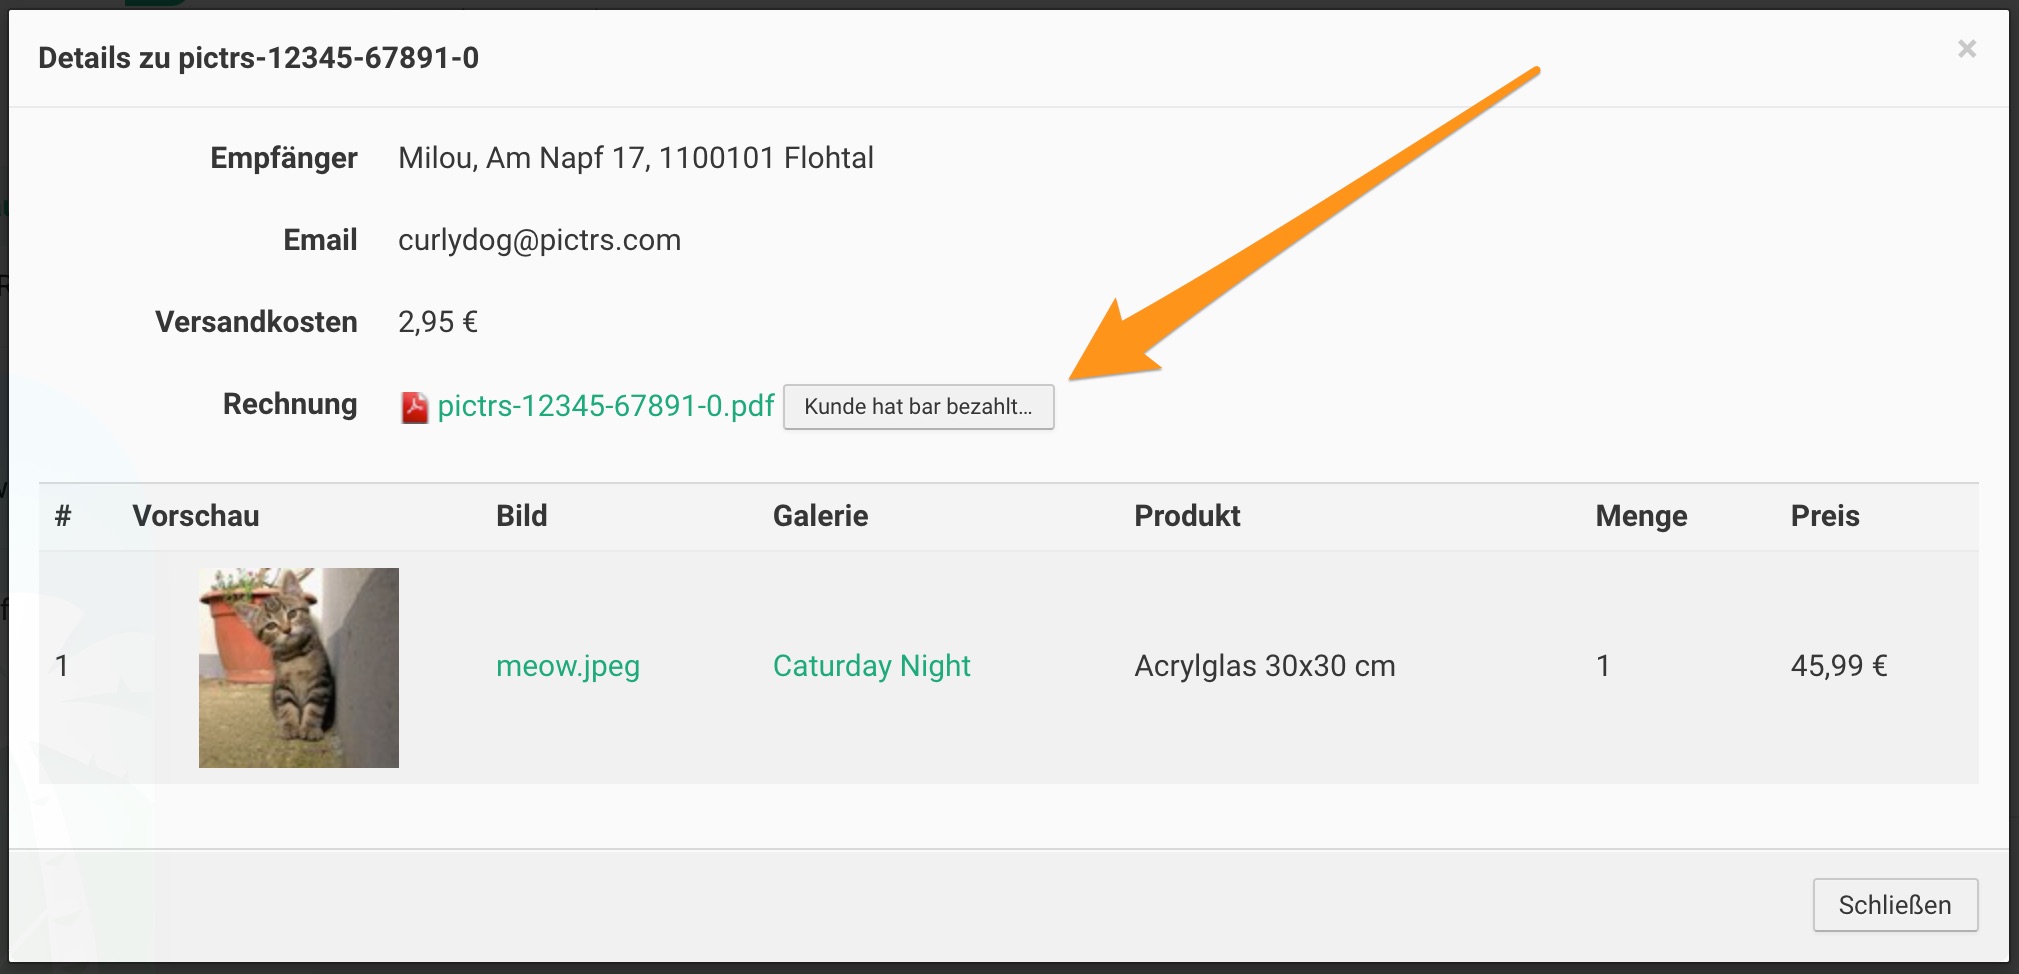Viewport: 2019px width, 974px height.
Task: Click the 2,95 € shipping cost value
Action: [x=437, y=322]
